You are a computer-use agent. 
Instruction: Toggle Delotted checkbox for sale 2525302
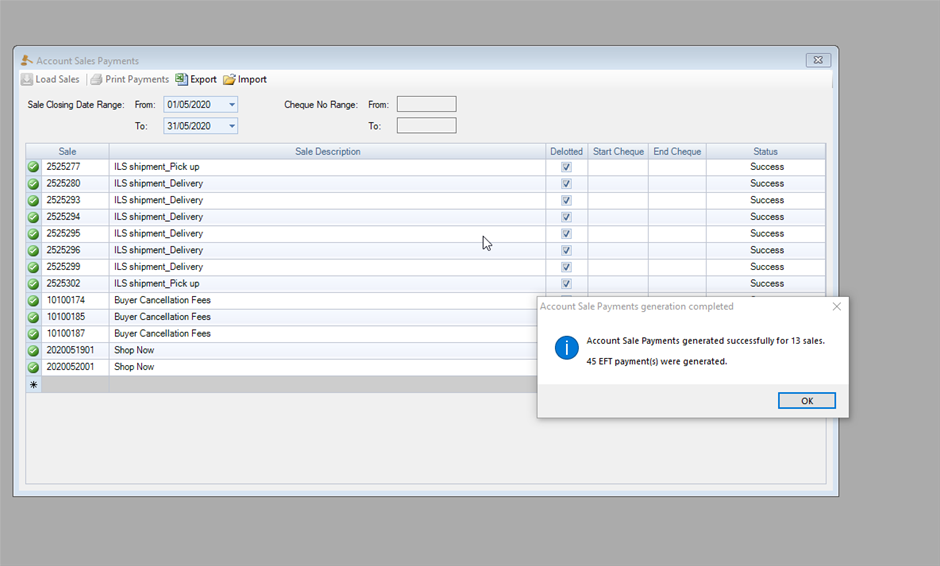(566, 284)
